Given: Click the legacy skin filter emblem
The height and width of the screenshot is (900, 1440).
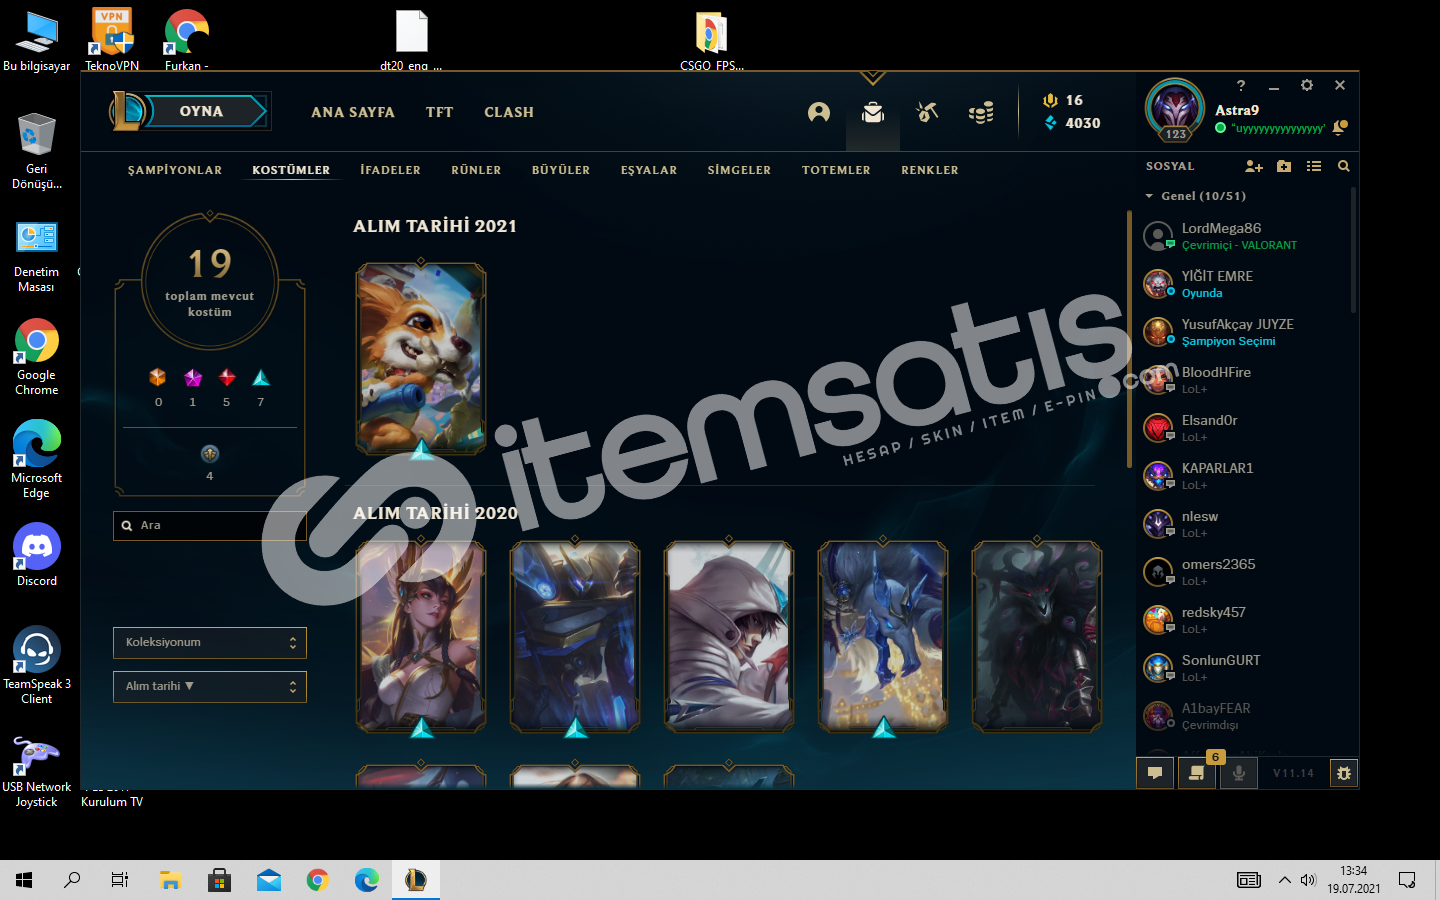Looking at the screenshot, I should tap(210, 454).
